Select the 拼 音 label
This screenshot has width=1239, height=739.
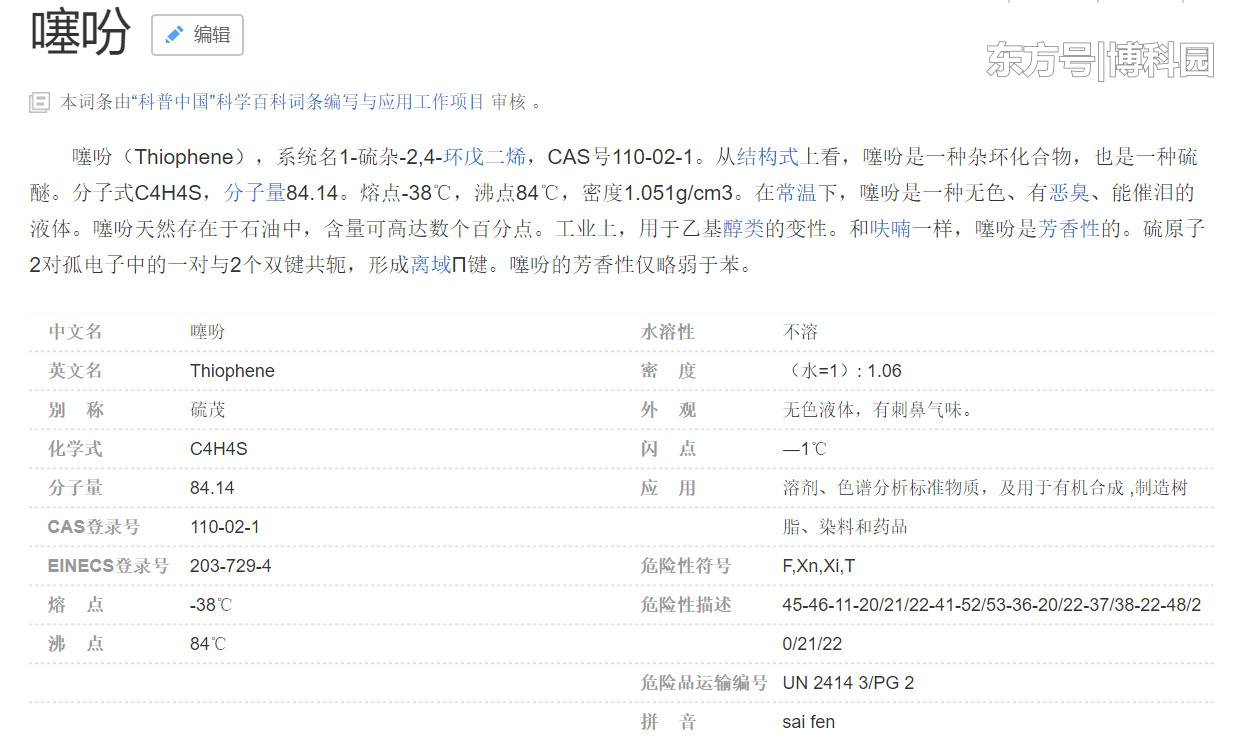click(668, 722)
